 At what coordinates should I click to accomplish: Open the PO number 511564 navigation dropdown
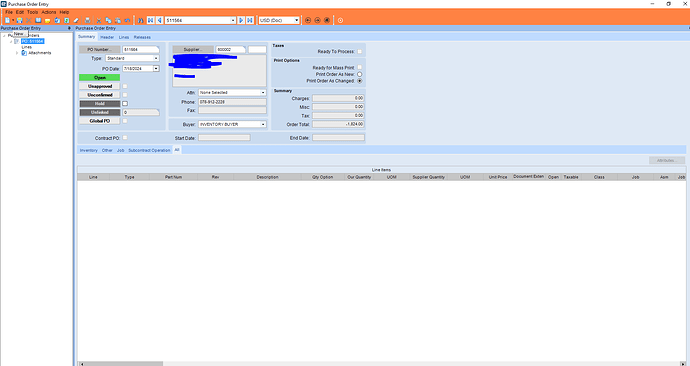(233, 20)
